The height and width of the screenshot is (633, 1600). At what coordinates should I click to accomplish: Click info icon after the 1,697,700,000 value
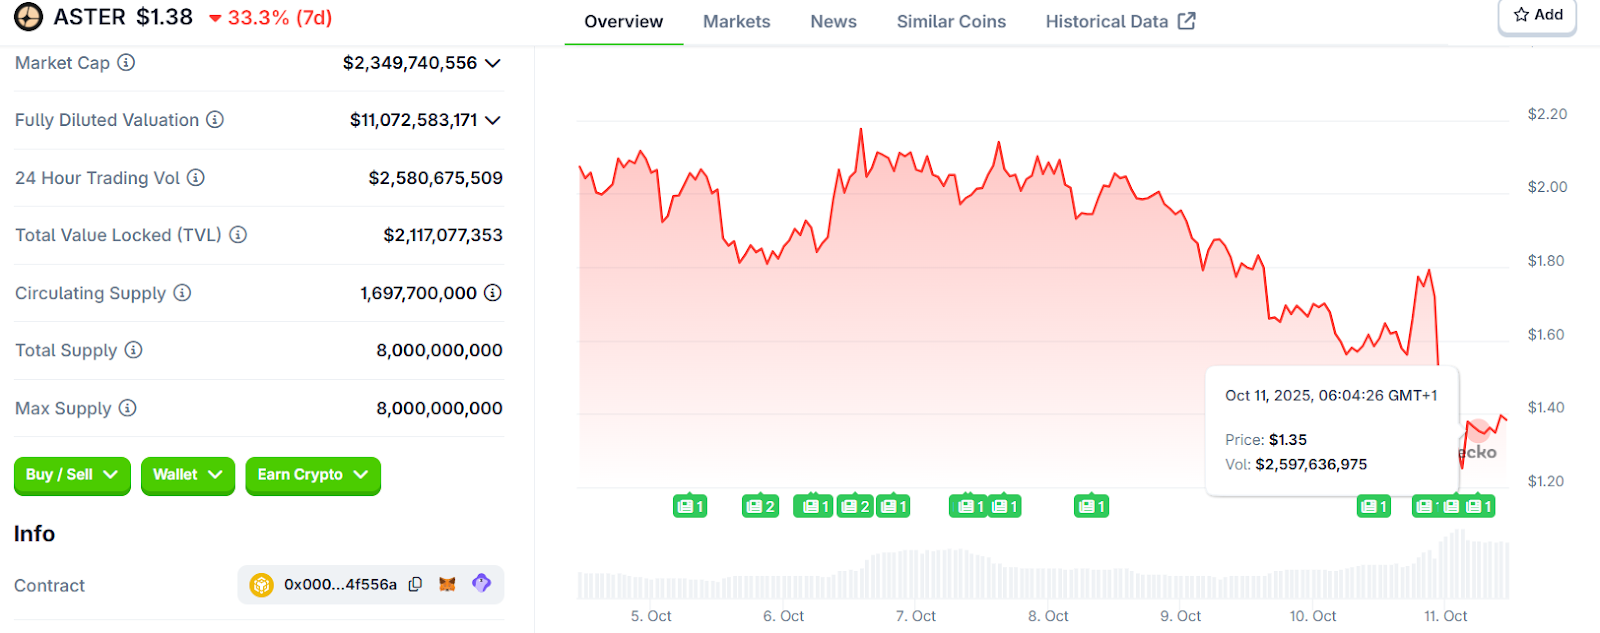493,293
